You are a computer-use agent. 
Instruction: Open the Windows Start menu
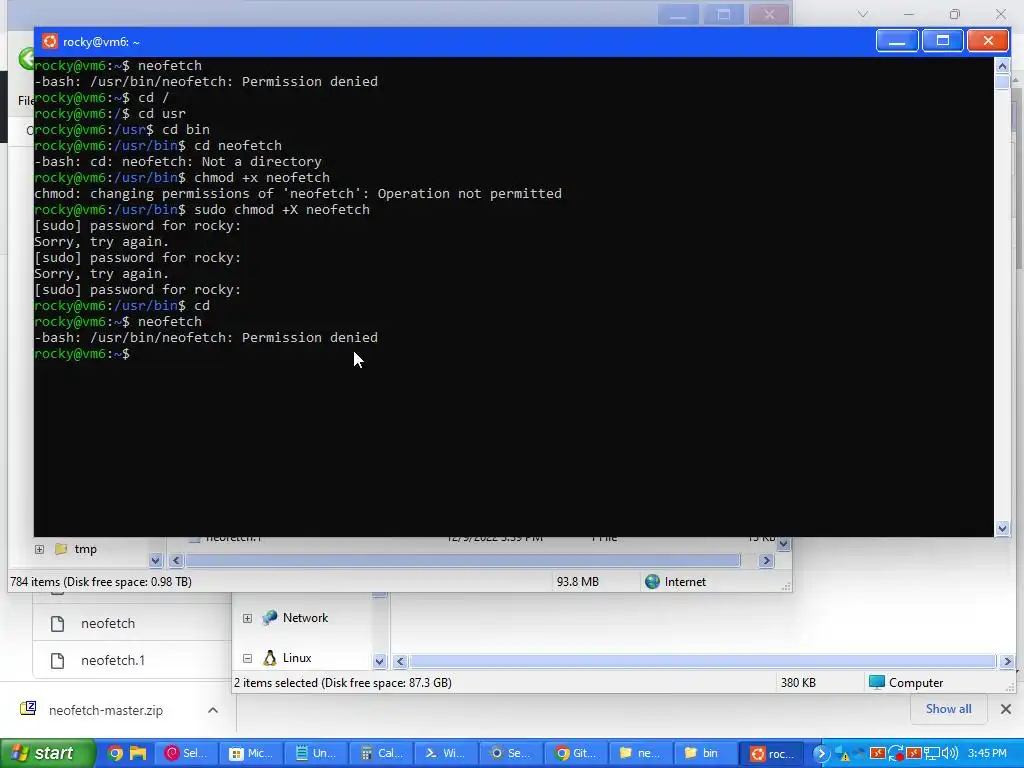46,753
